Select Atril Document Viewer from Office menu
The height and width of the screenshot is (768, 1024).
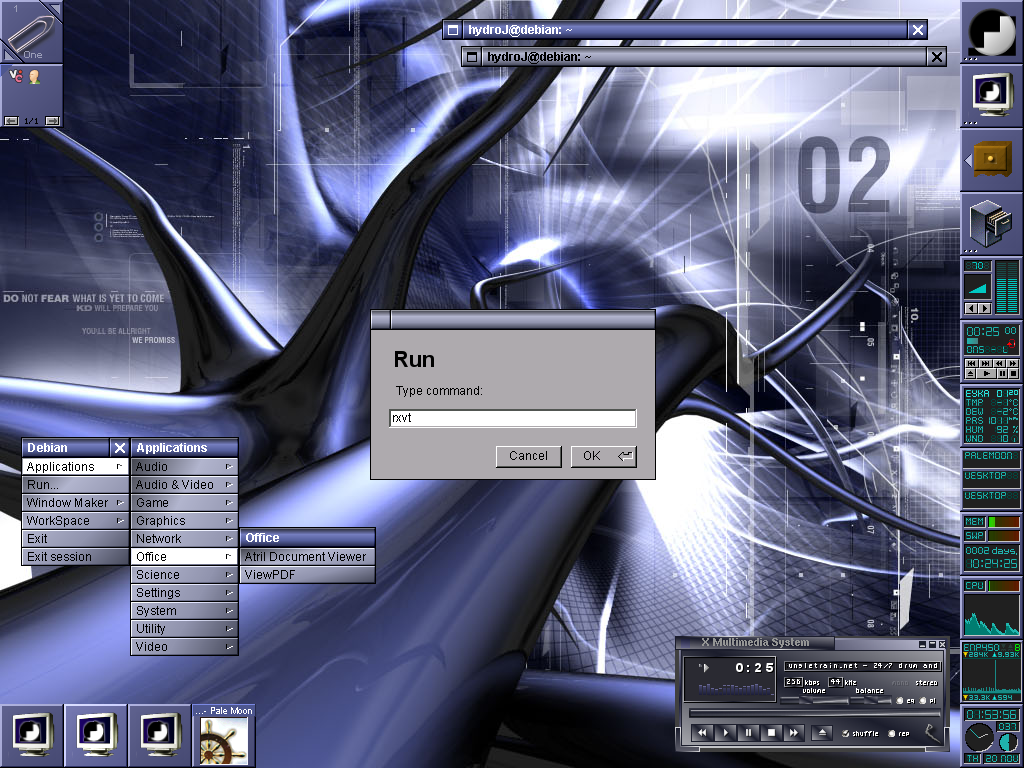pos(307,556)
